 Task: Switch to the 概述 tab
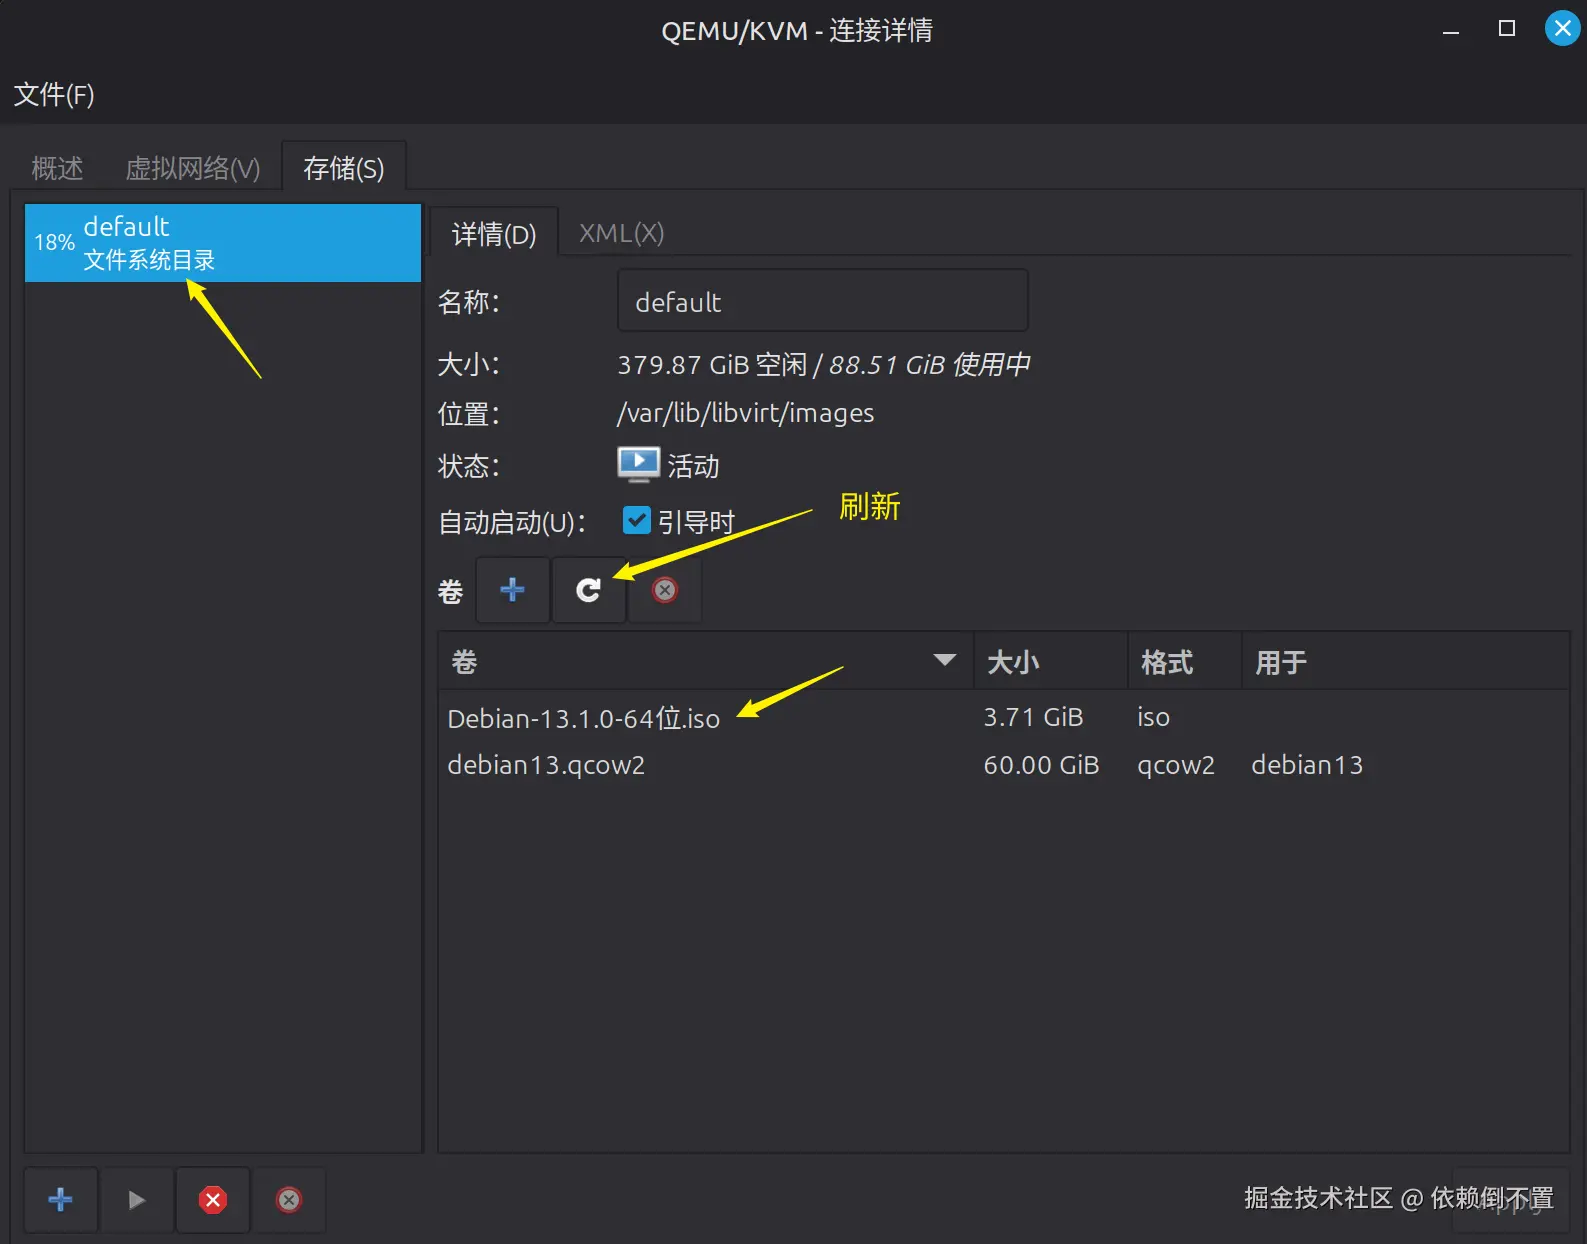[x=57, y=168]
